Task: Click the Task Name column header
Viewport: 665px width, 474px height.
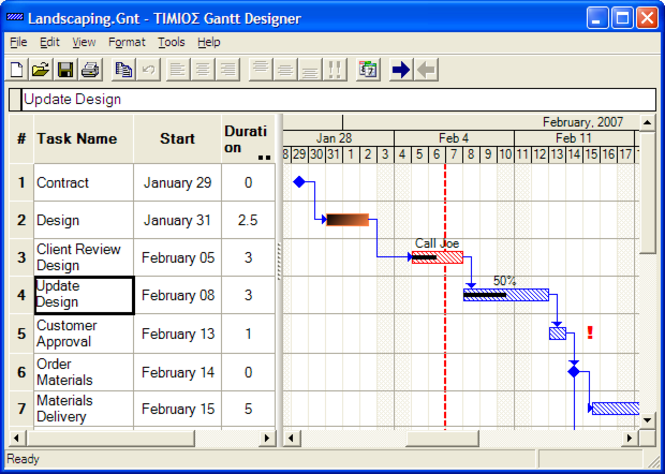Action: point(77,139)
